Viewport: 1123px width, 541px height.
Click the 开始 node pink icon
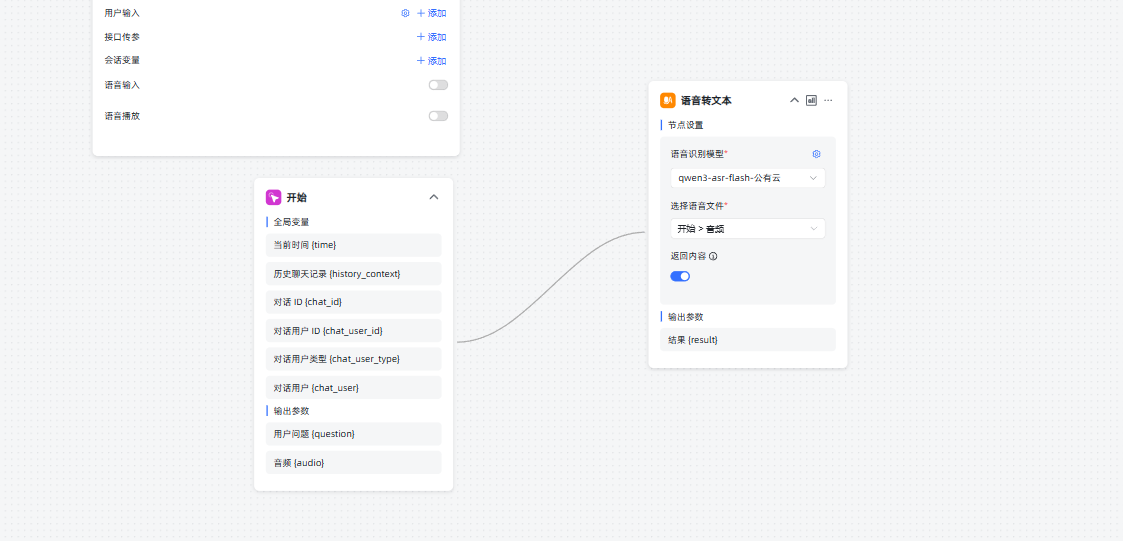point(273,197)
